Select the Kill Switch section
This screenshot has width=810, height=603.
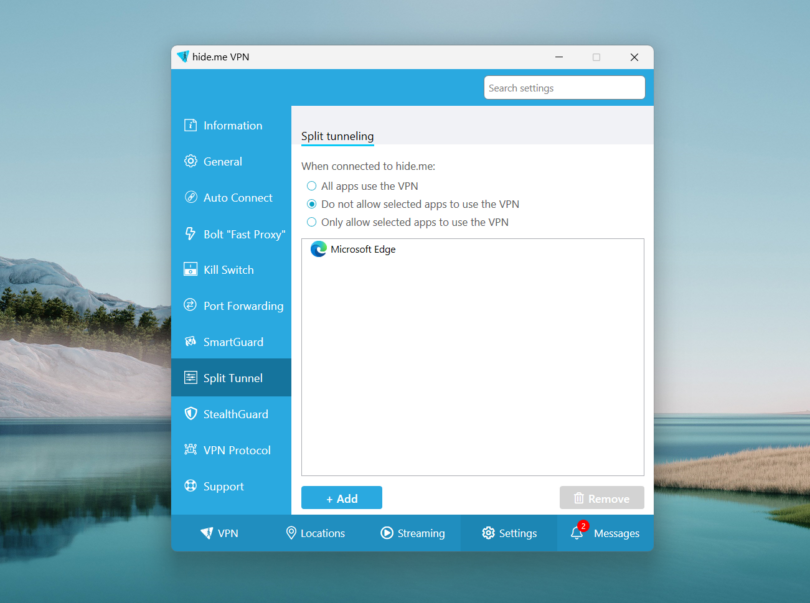point(228,269)
